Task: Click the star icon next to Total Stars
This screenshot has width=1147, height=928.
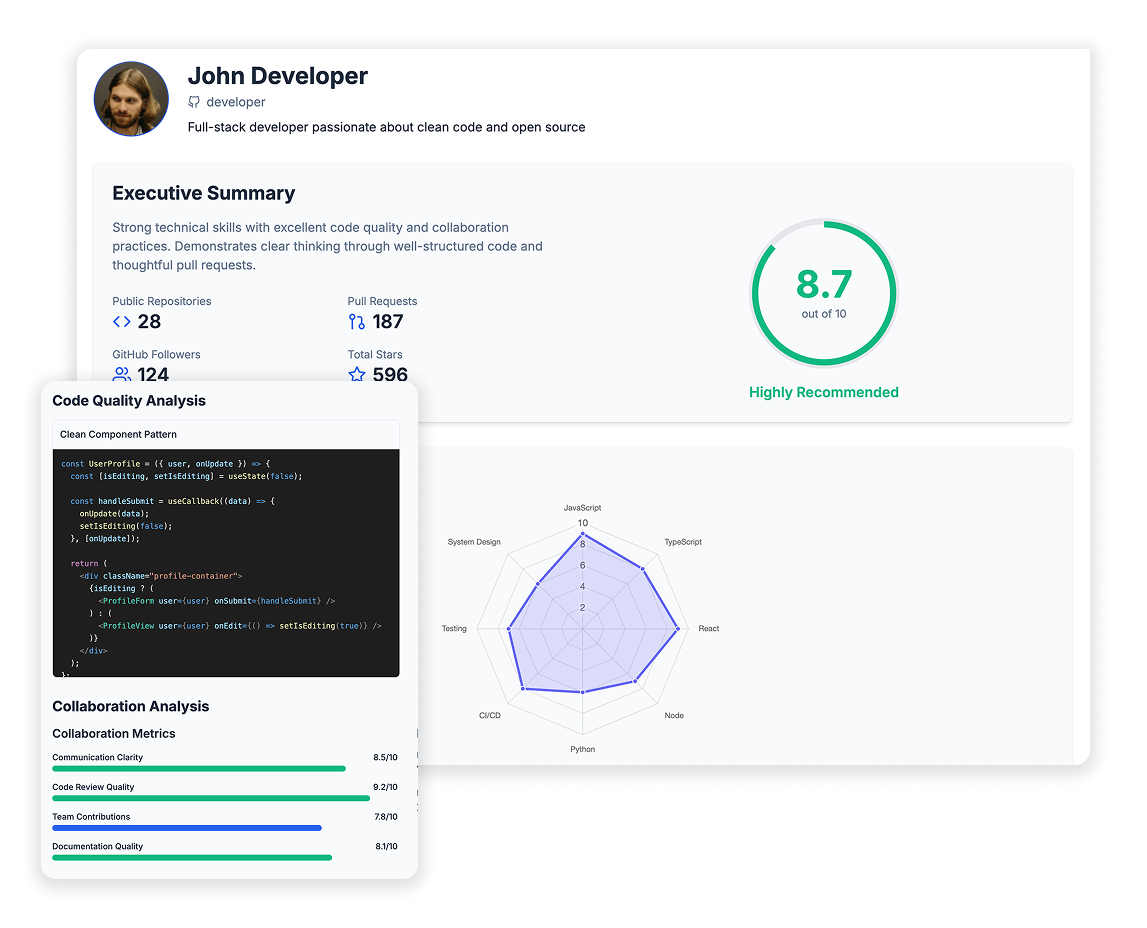Action: [x=356, y=374]
